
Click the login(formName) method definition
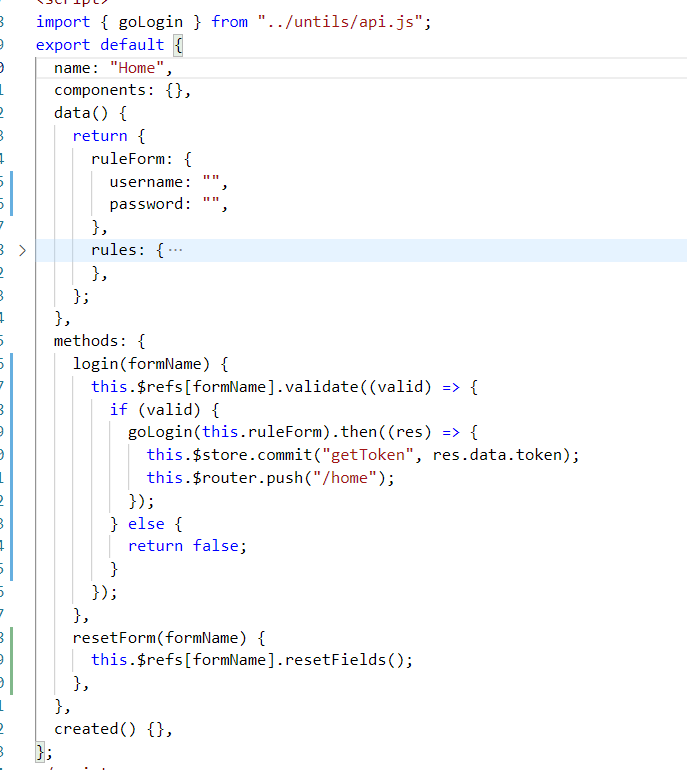pos(150,363)
